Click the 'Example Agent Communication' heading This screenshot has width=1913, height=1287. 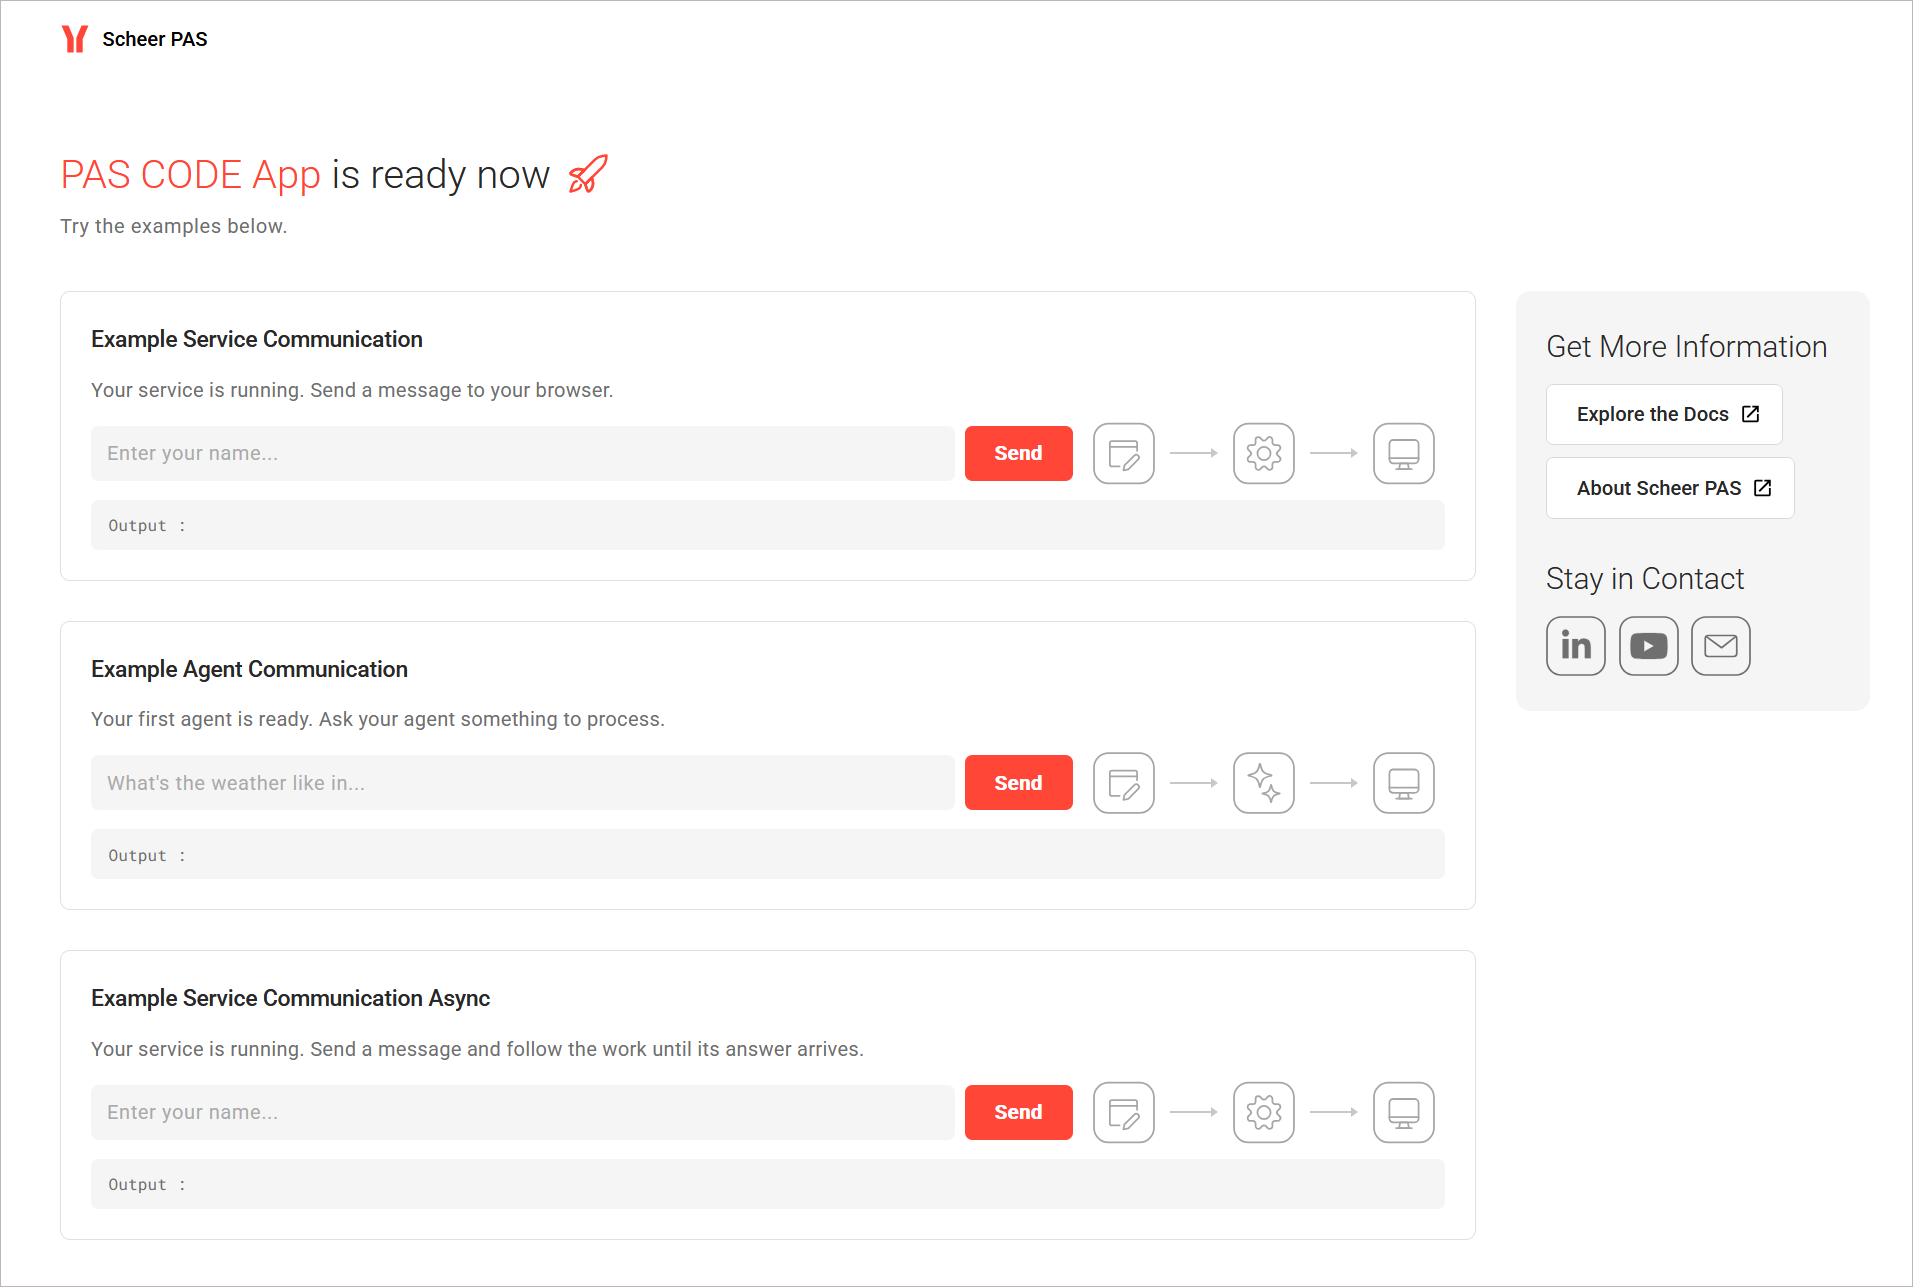[249, 669]
